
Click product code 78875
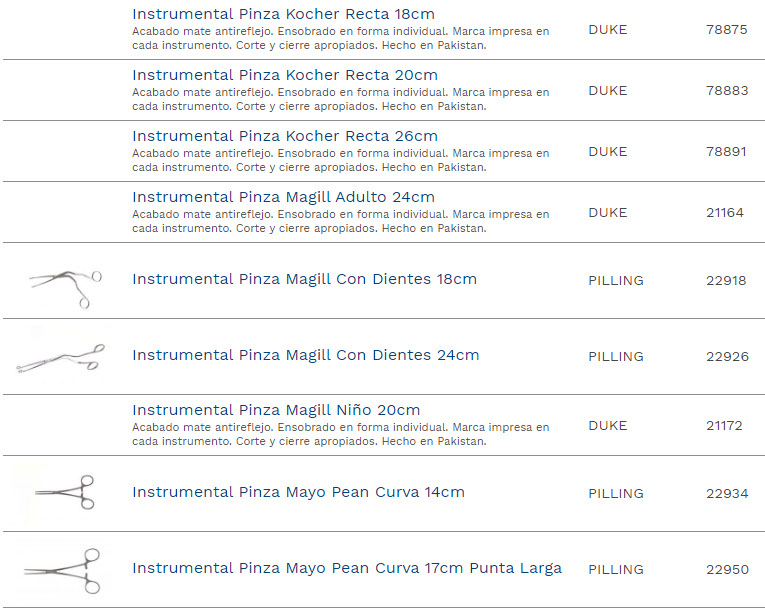pyautogui.click(x=726, y=30)
